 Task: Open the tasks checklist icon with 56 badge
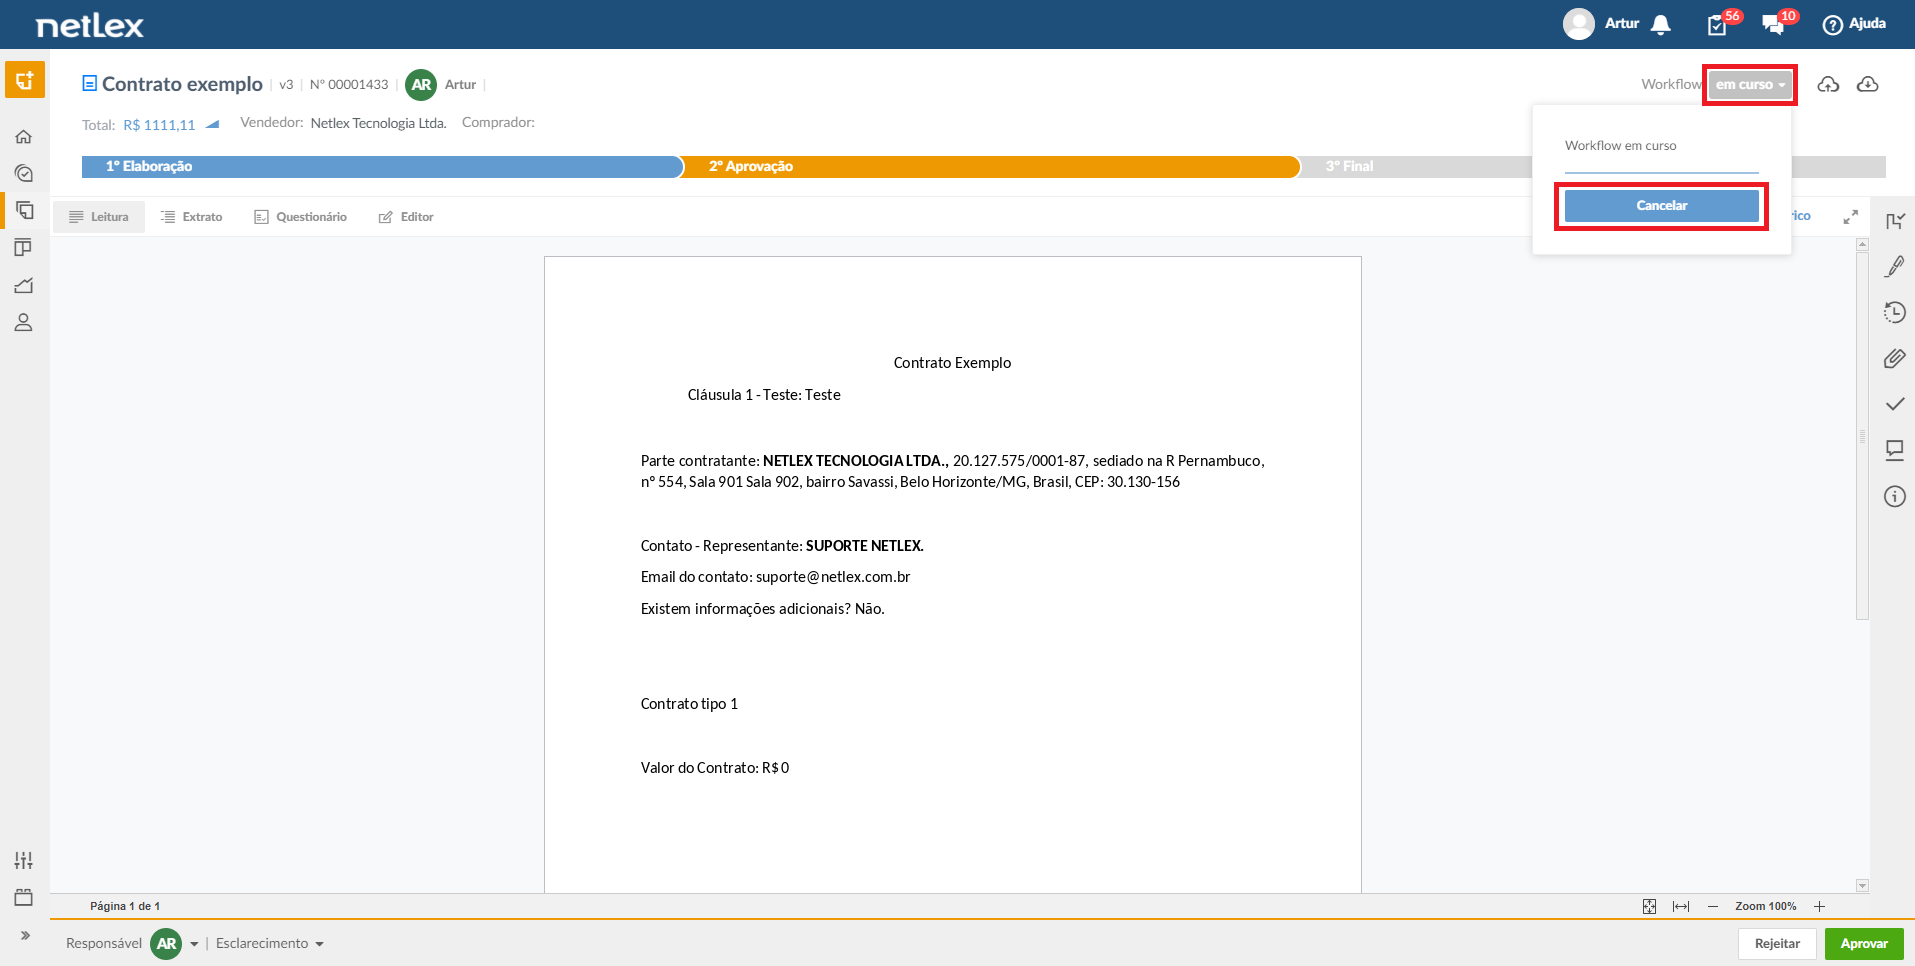point(1718,25)
